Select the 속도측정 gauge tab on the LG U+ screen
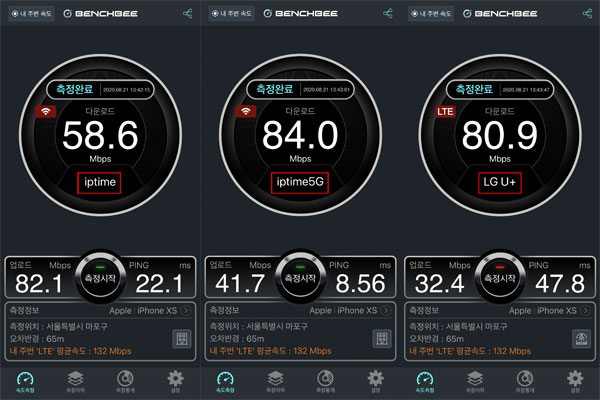This screenshot has height=400, width=600. (425, 382)
